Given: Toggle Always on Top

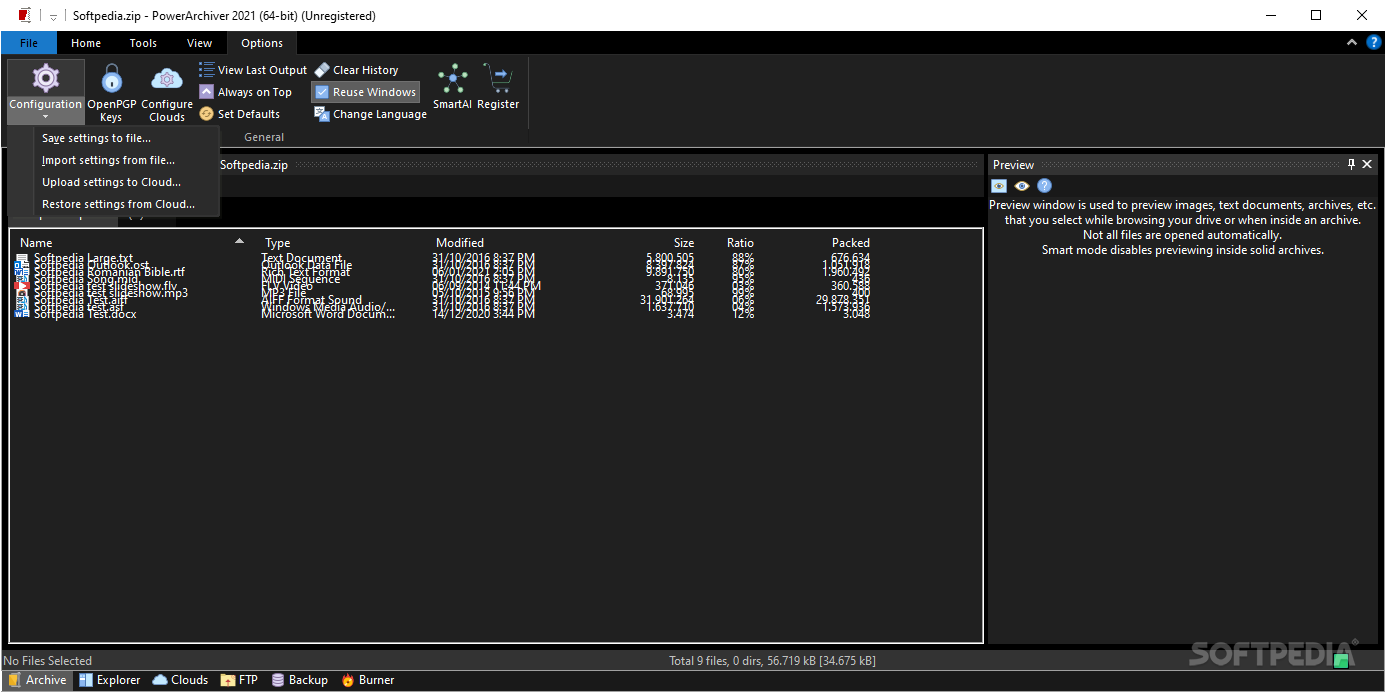Looking at the screenshot, I should pyautogui.click(x=245, y=92).
